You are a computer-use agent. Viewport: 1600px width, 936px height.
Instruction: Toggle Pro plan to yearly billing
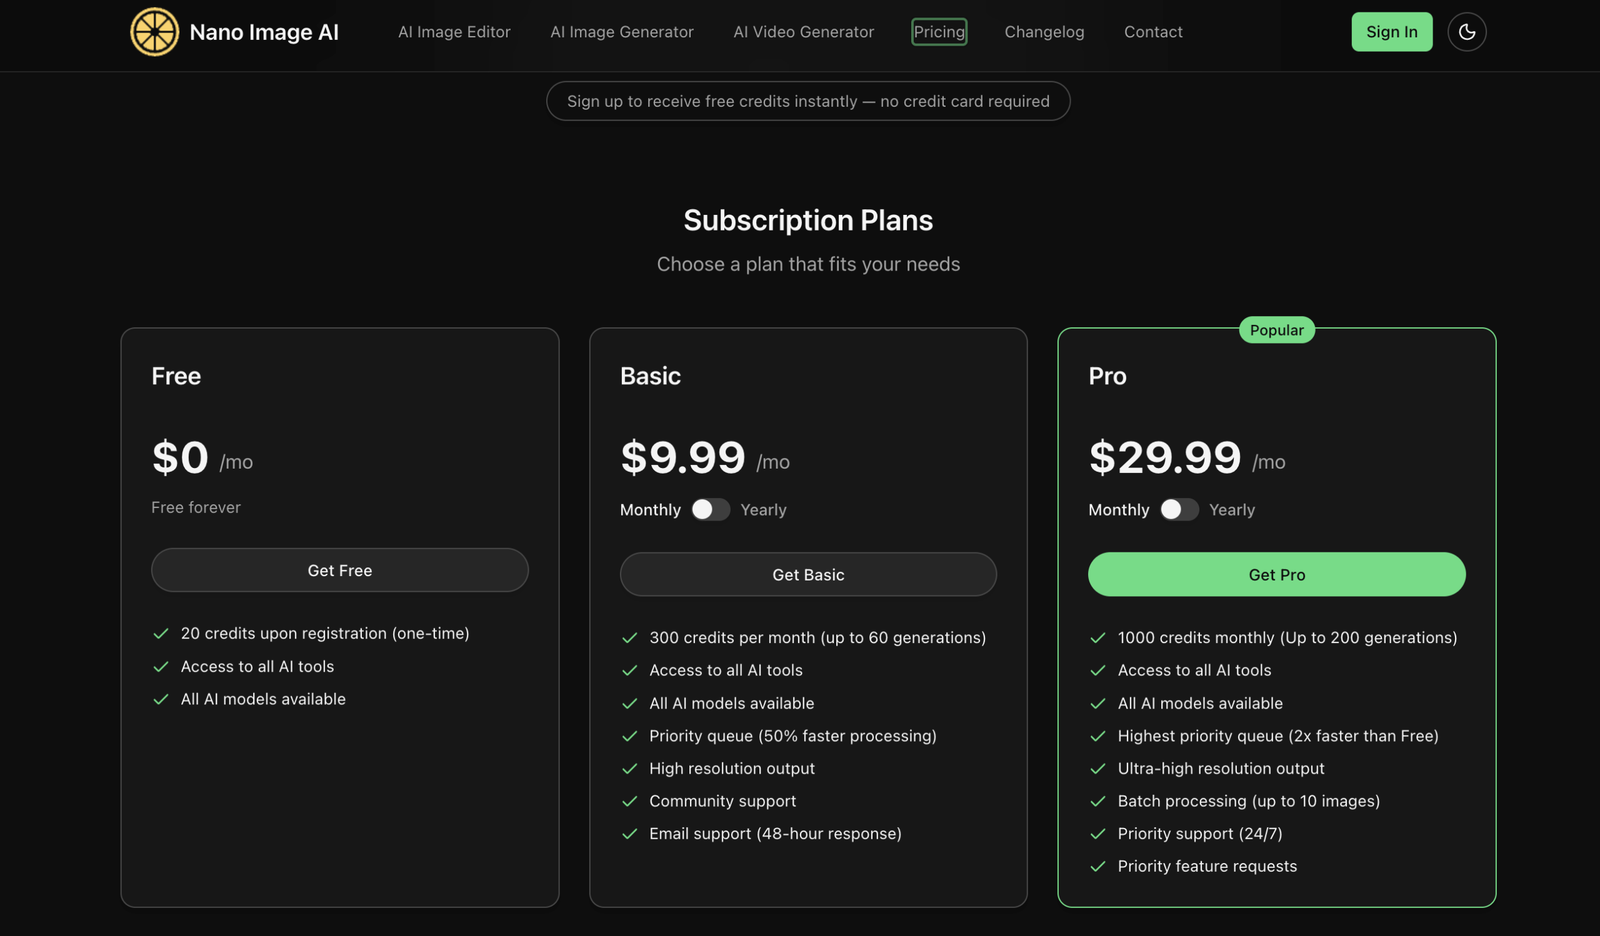pyautogui.click(x=1179, y=510)
